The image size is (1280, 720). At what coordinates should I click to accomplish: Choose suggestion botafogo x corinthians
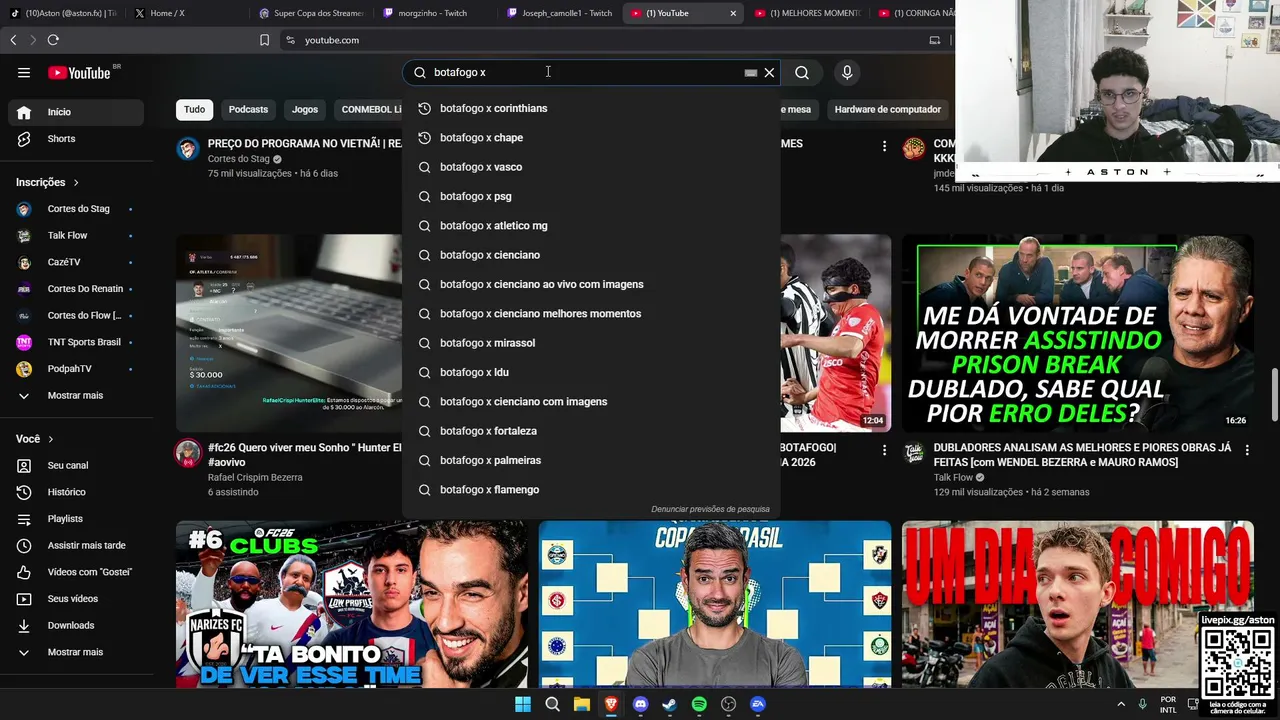click(x=590, y=108)
